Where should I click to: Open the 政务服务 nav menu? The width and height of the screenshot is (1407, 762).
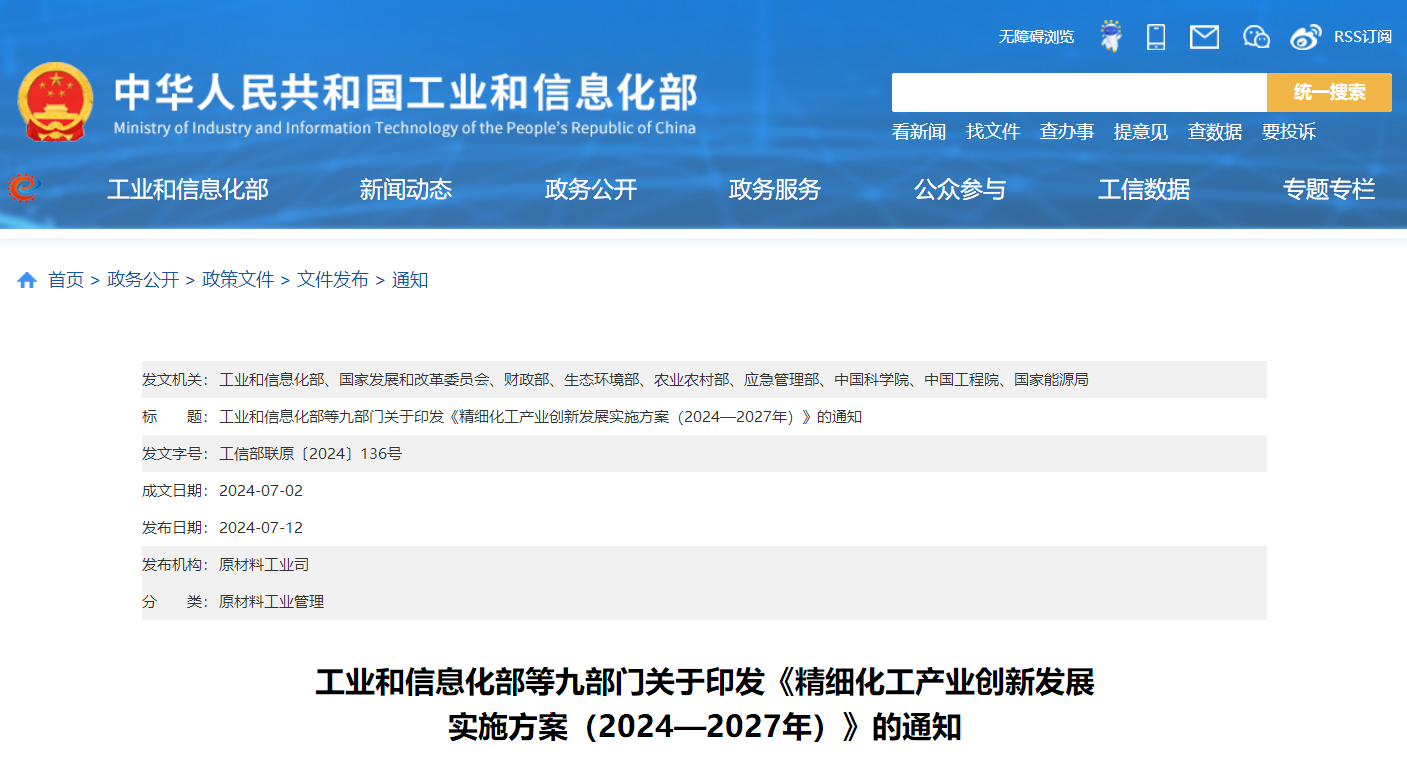coord(775,189)
